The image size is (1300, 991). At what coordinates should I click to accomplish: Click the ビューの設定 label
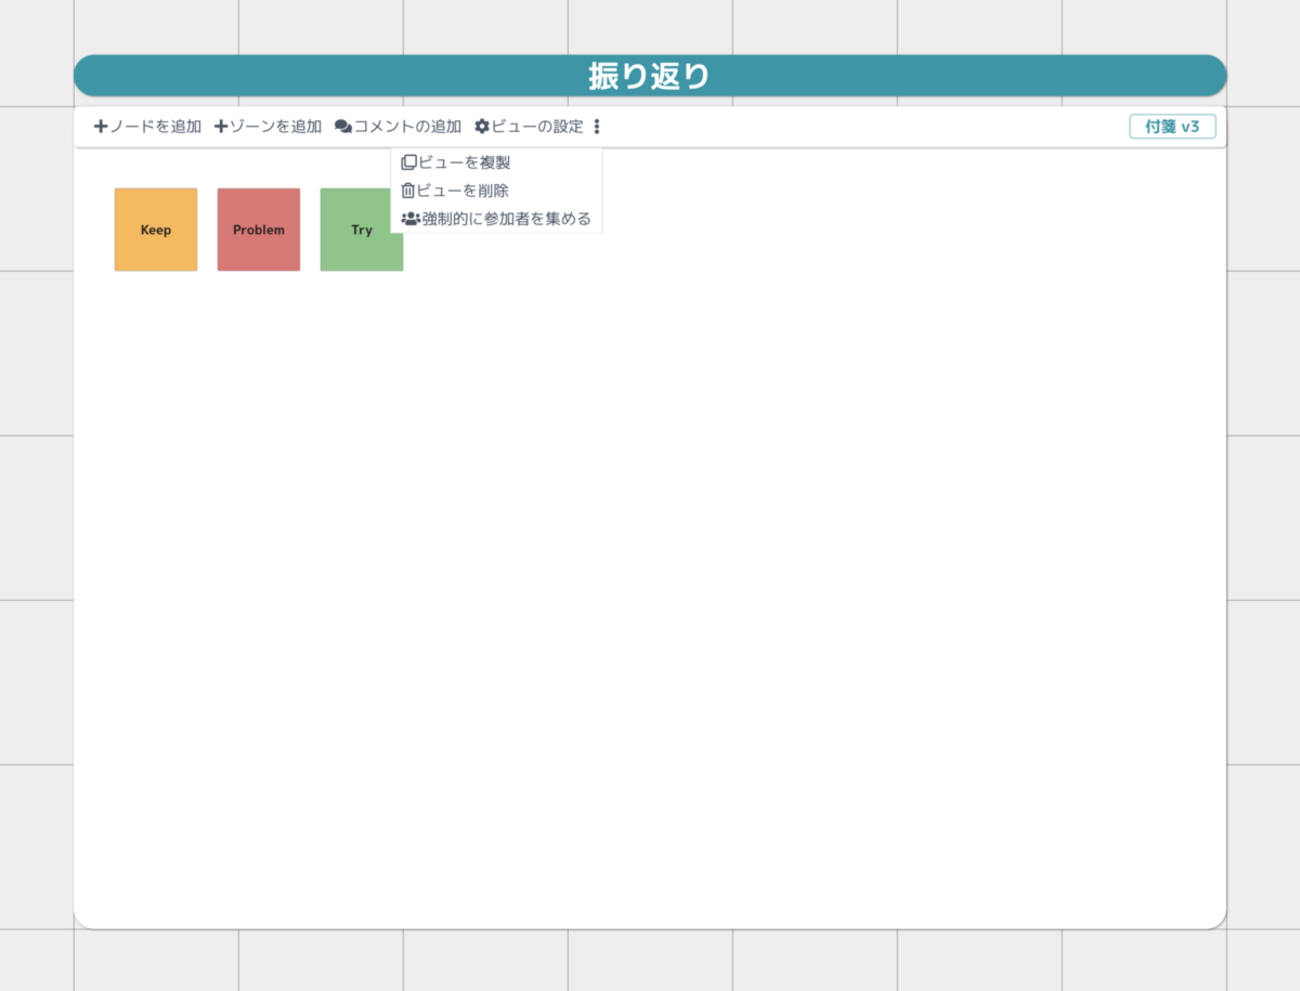pos(538,127)
